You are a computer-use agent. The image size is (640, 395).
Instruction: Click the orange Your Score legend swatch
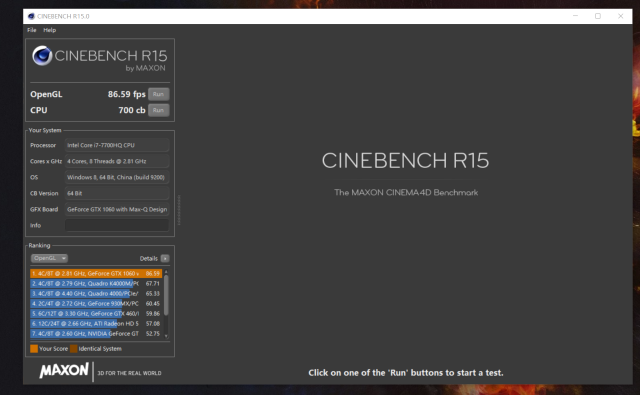pos(34,348)
